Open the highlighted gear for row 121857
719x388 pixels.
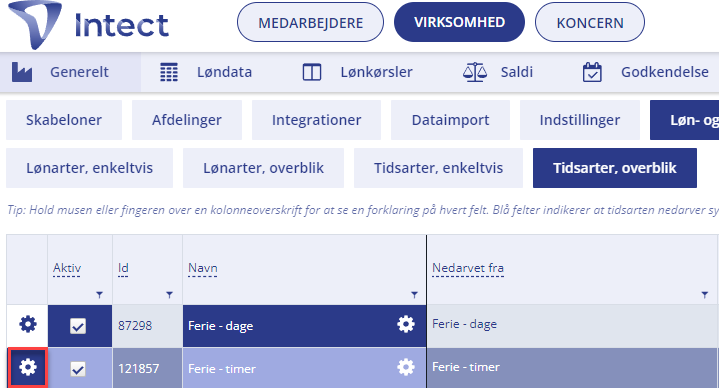[x=28, y=367]
